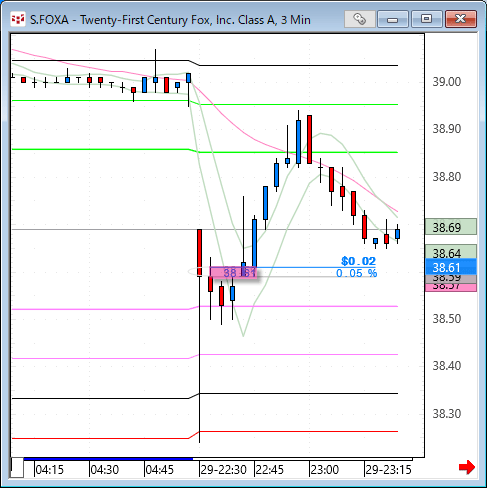Click the 38.80 price axis label
This screenshot has height=488, width=487.
447,177
